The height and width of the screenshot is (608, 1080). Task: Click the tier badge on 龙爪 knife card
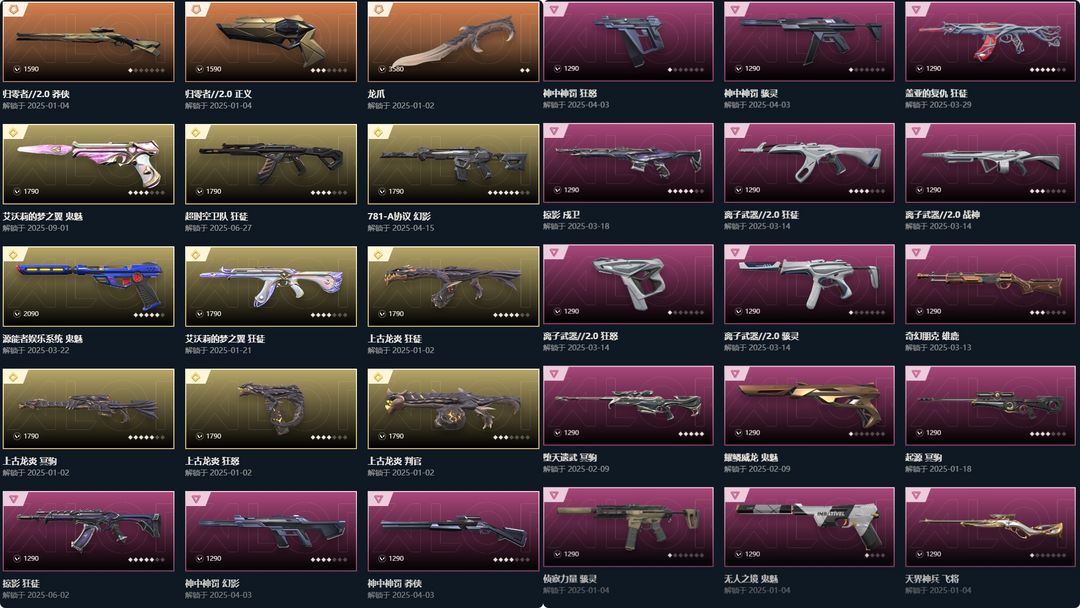pyautogui.click(x=379, y=10)
